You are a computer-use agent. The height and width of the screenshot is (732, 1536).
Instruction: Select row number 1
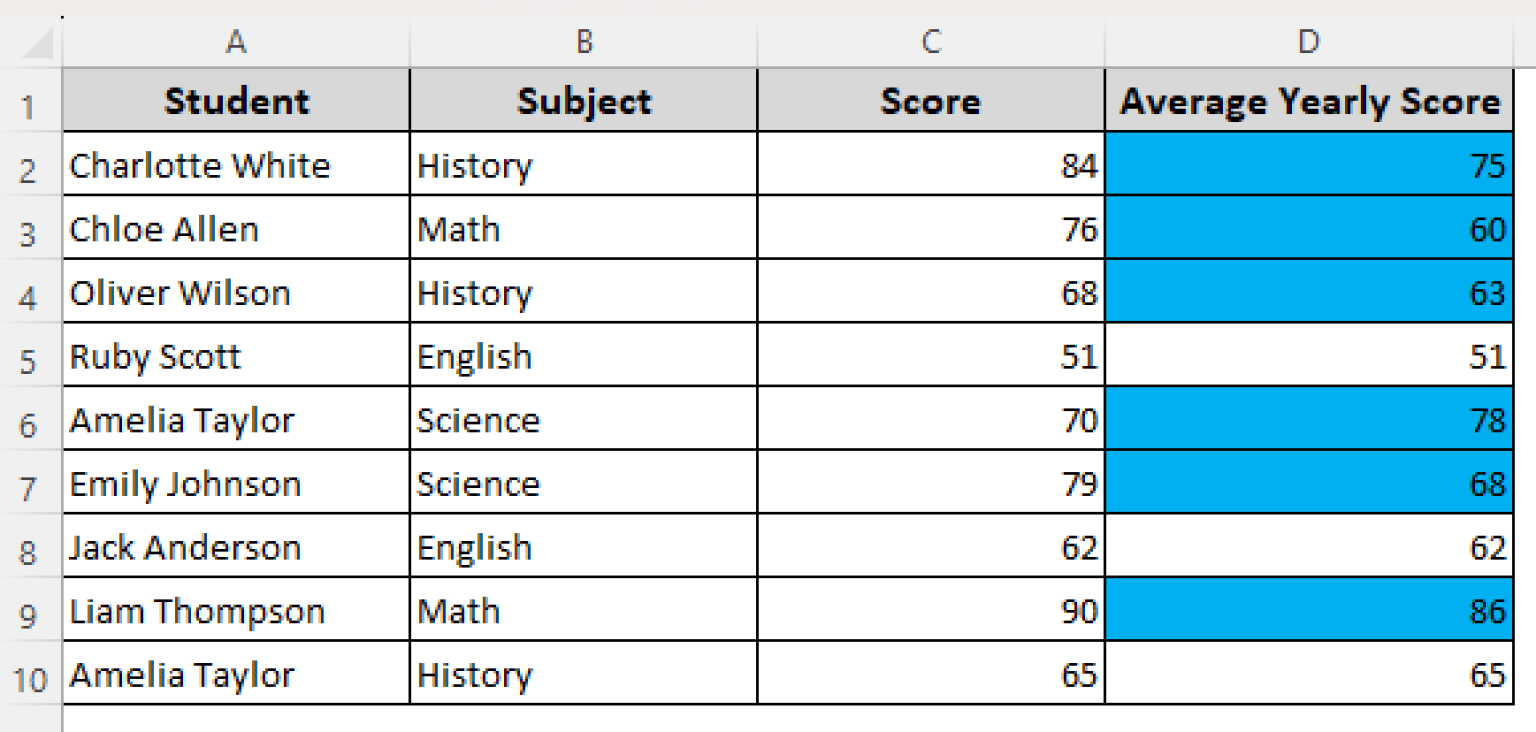click(x=31, y=100)
